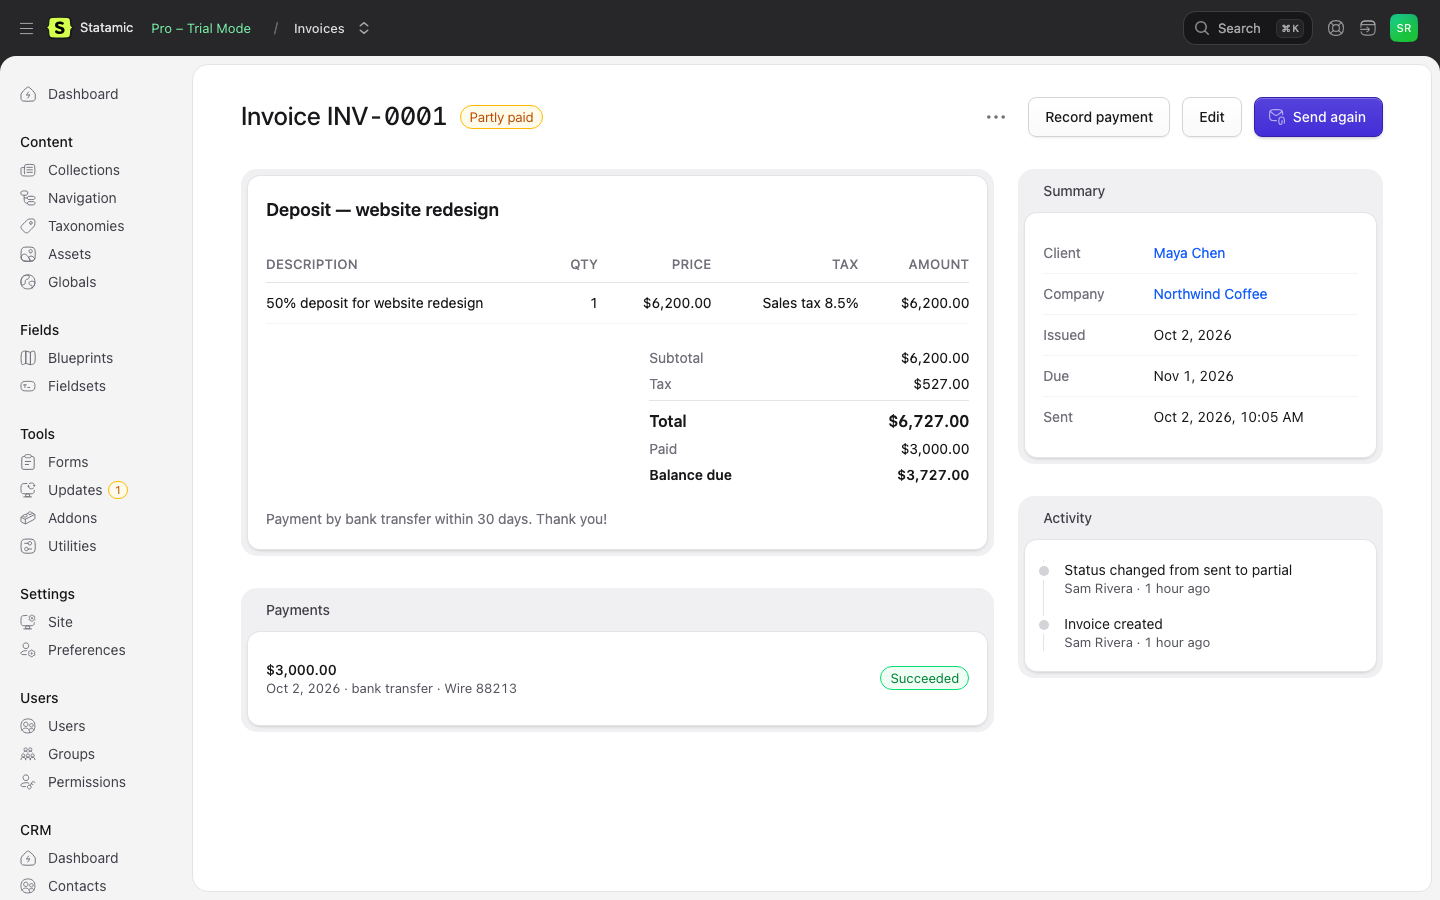Viewport: 1440px width, 900px height.
Task: Open the view site icon in the top bar
Action: click(x=1368, y=28)
